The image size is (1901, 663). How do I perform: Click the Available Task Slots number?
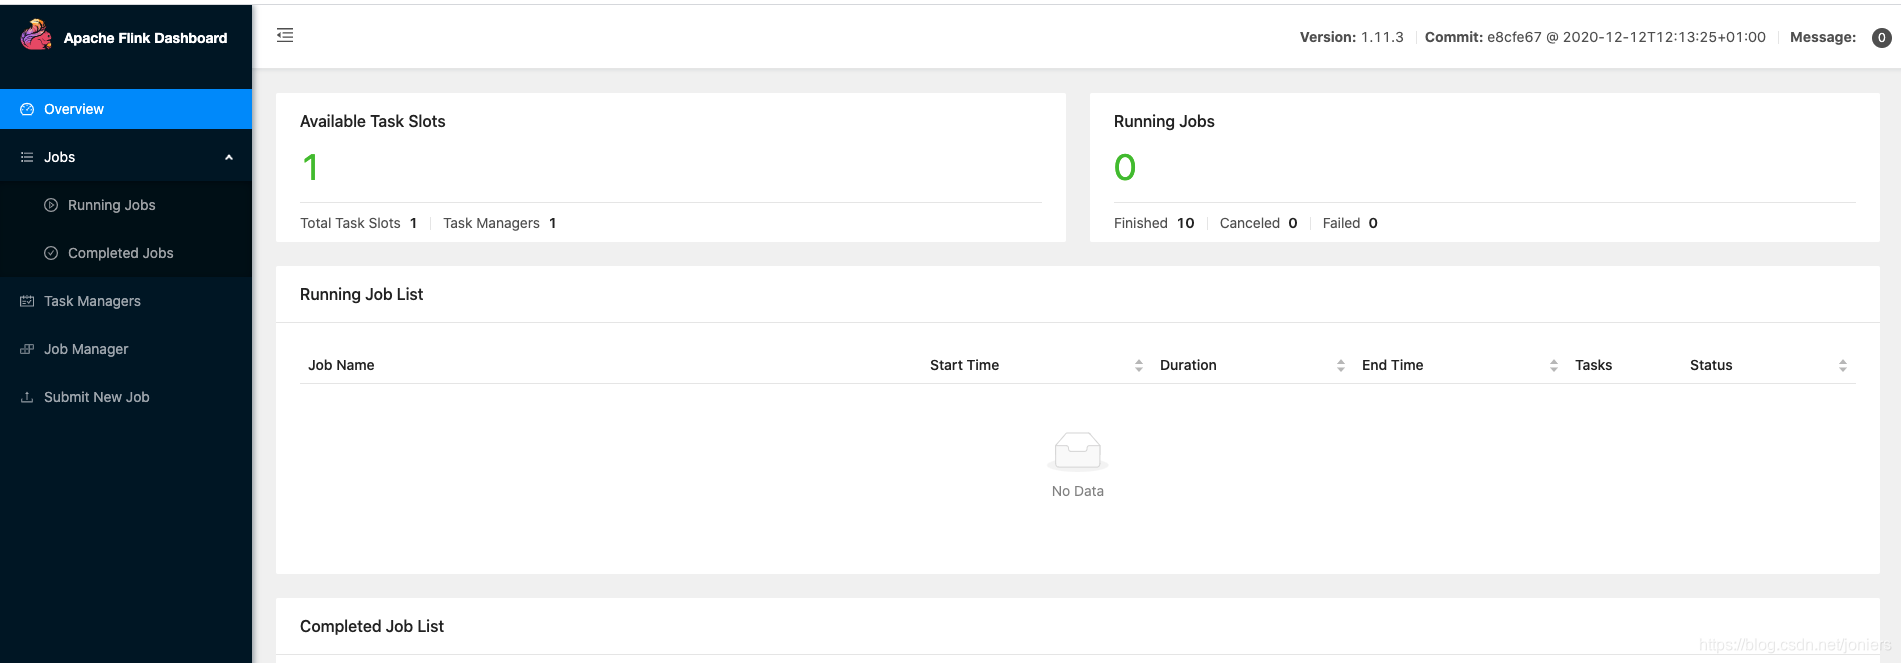[311, 167]
